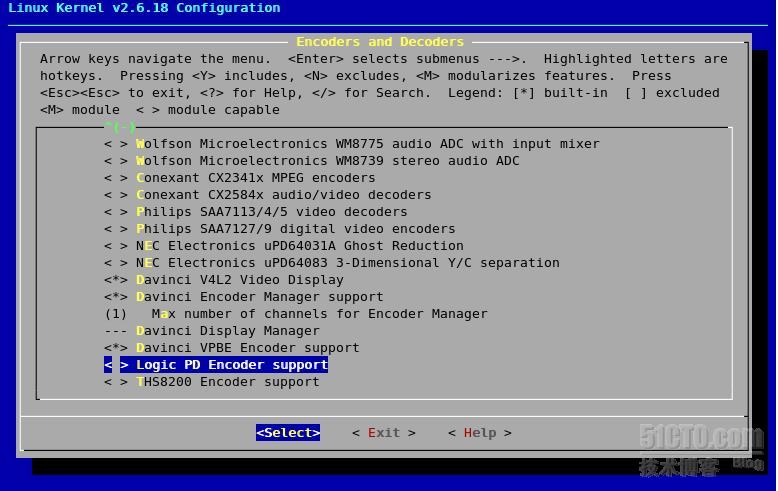Image resolution: width=778 pixels, height=491 pixels.
Task: Edit Max number of channels value (1)
Action: click(116, 313)
